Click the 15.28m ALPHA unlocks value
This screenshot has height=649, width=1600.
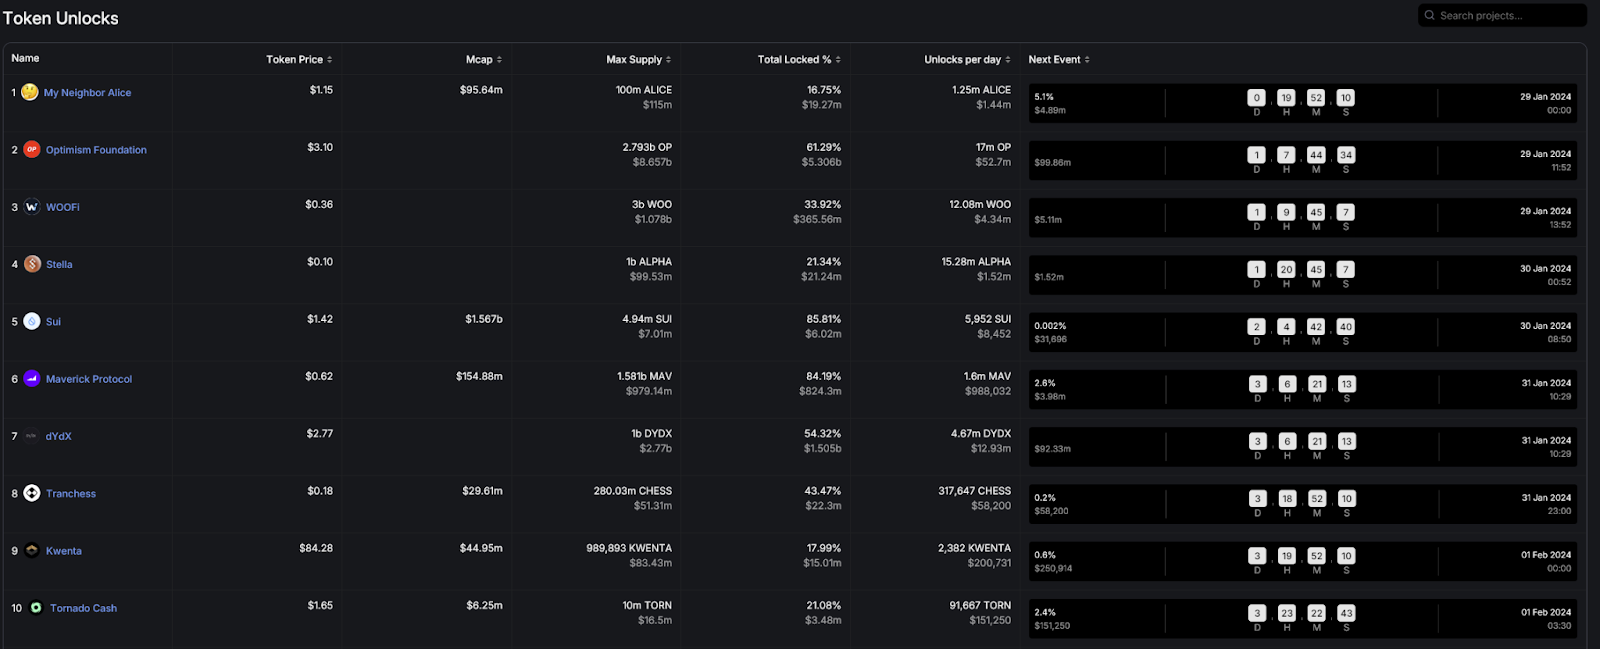tap(976, 262)
